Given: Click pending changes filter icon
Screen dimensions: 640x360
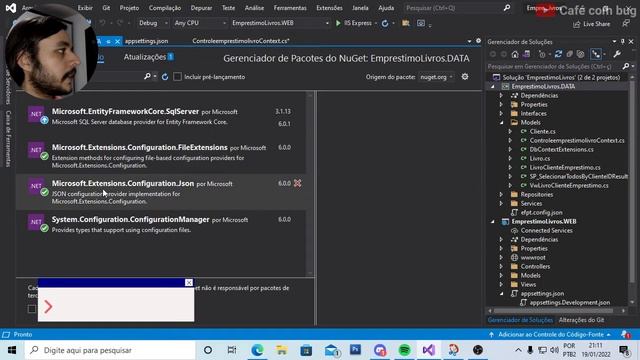Looking at the screenshot, I should point(542,54).
